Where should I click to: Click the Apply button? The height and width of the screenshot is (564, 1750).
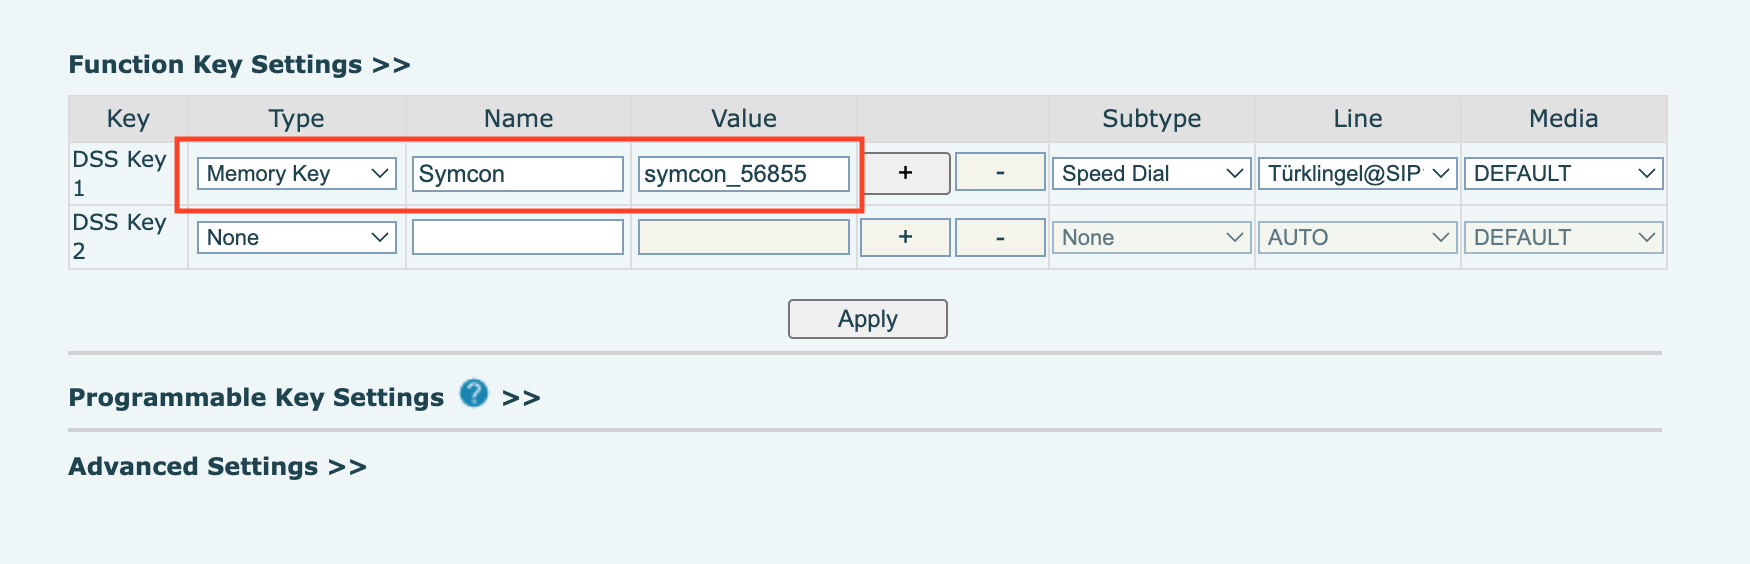(867, 319)
